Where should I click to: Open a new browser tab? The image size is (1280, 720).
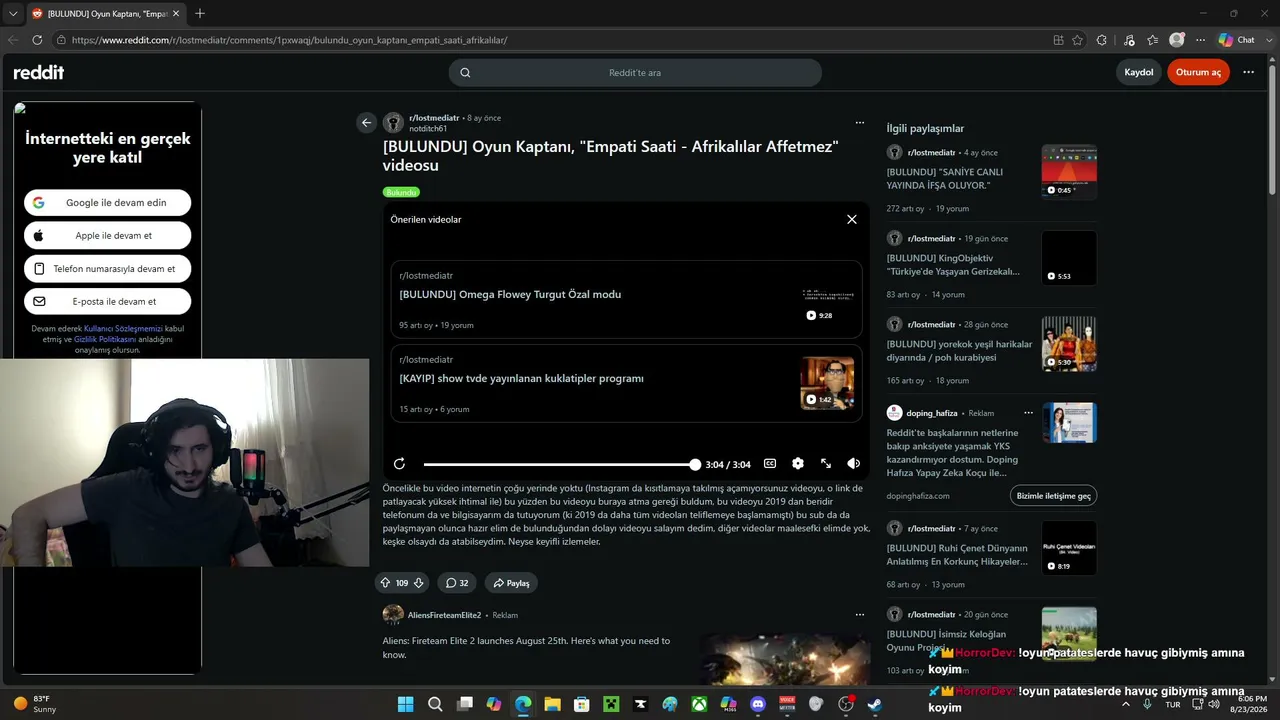tap(200, 13)
